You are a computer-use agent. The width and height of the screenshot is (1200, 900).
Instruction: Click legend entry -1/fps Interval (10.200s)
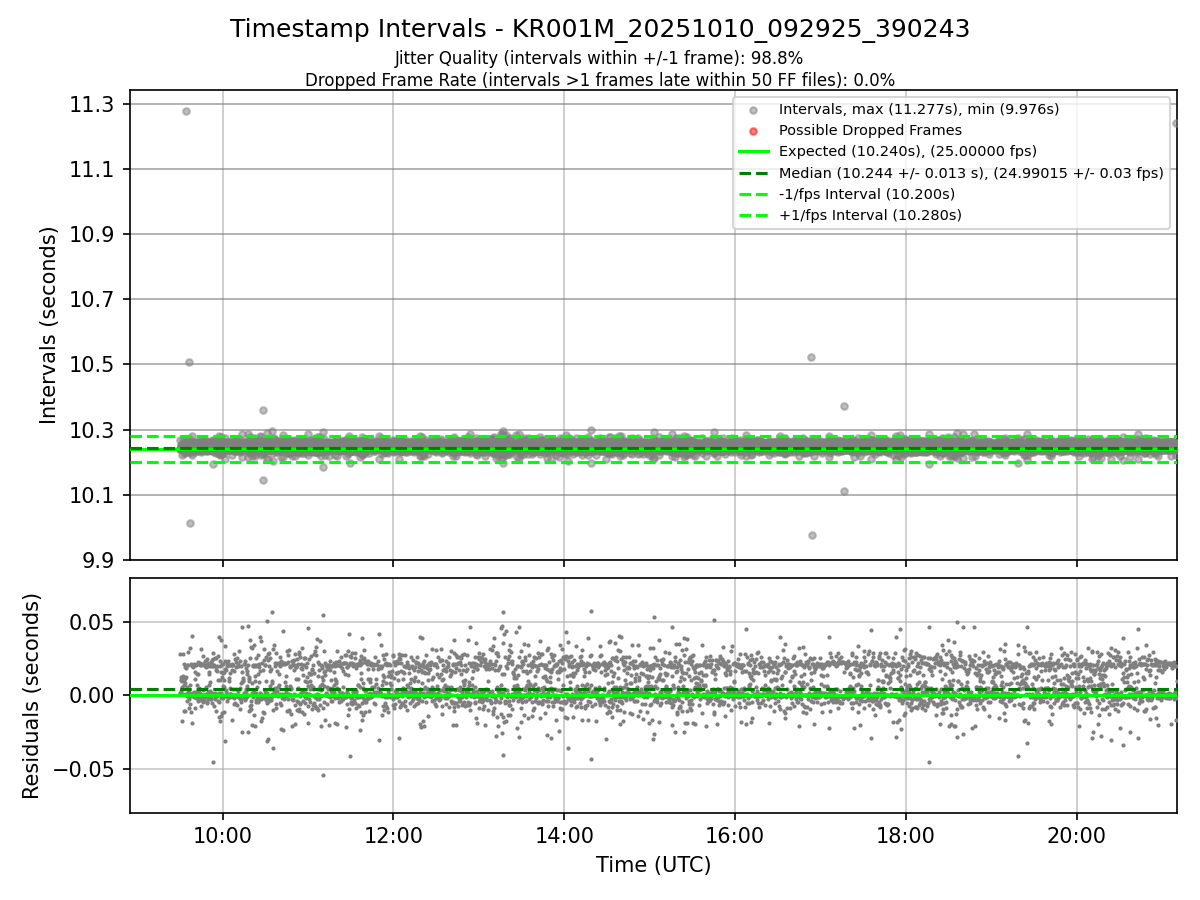coord(866,194)
